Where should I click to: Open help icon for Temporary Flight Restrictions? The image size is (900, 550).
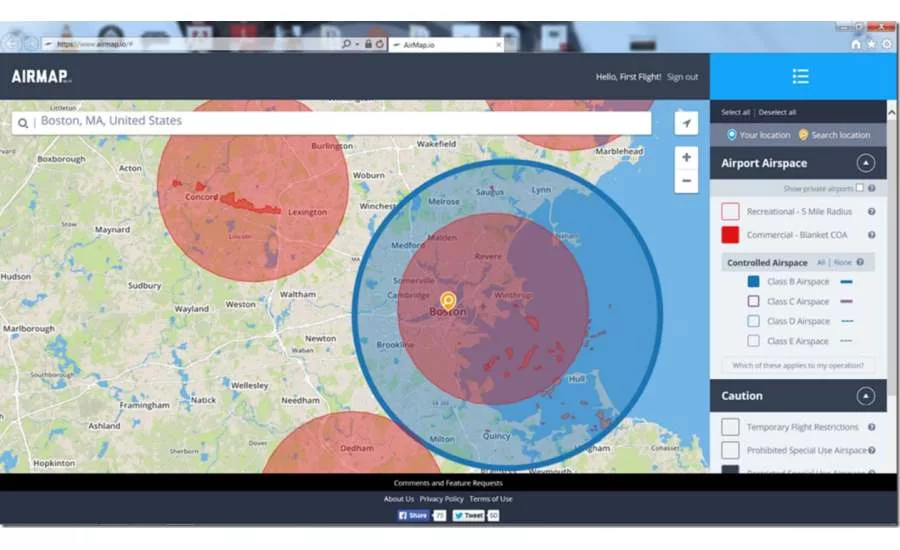[x=871, y=427]
